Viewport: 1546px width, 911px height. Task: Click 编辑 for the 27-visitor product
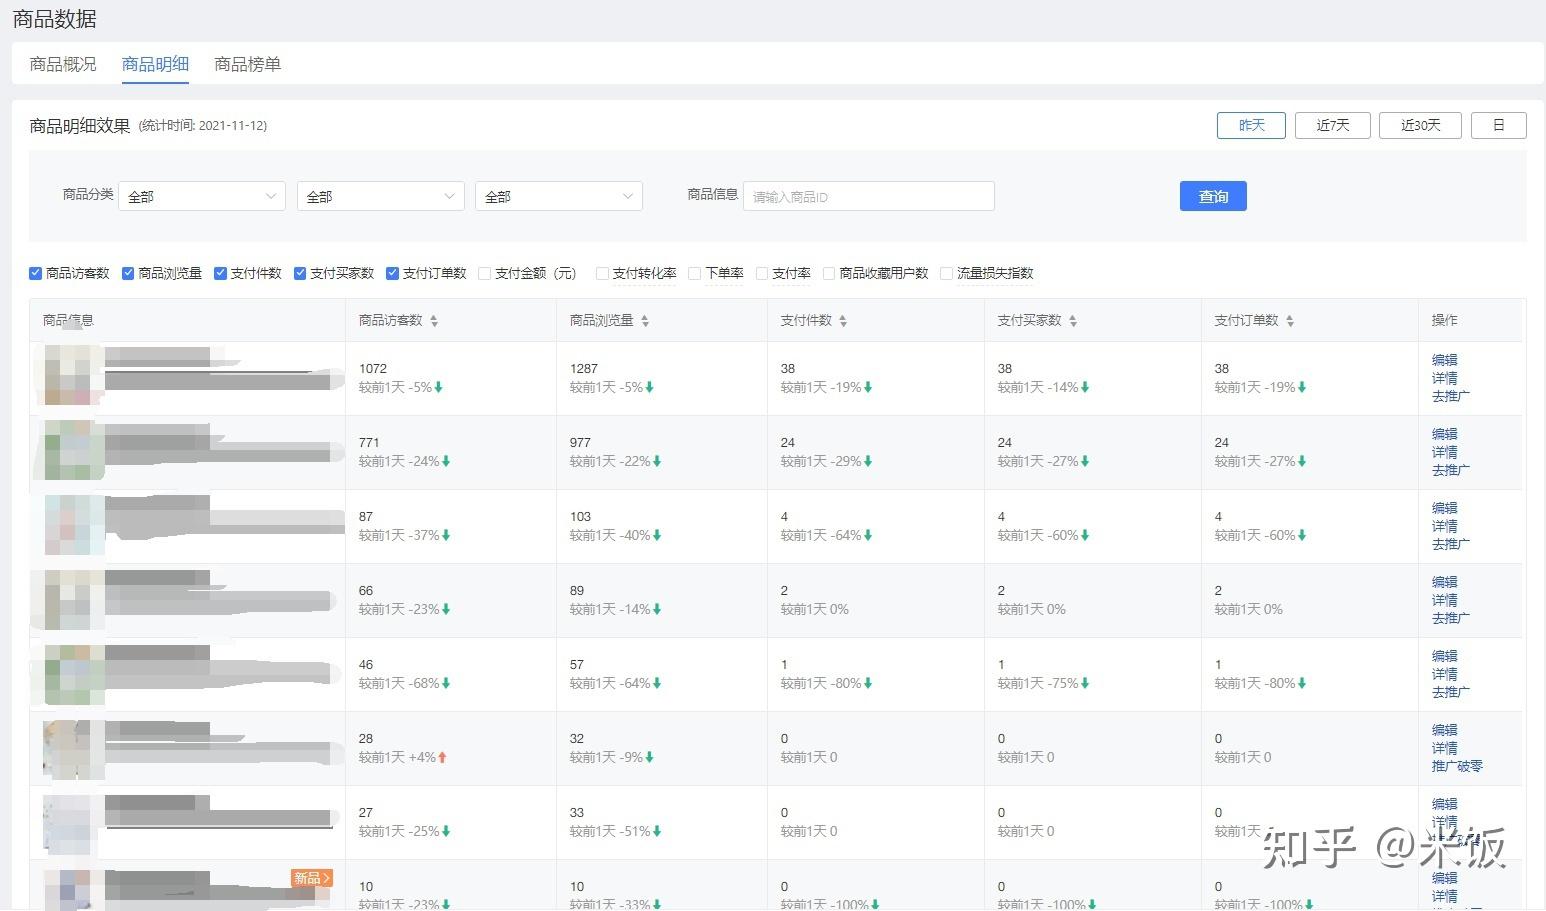click(x=1444, y=804)
